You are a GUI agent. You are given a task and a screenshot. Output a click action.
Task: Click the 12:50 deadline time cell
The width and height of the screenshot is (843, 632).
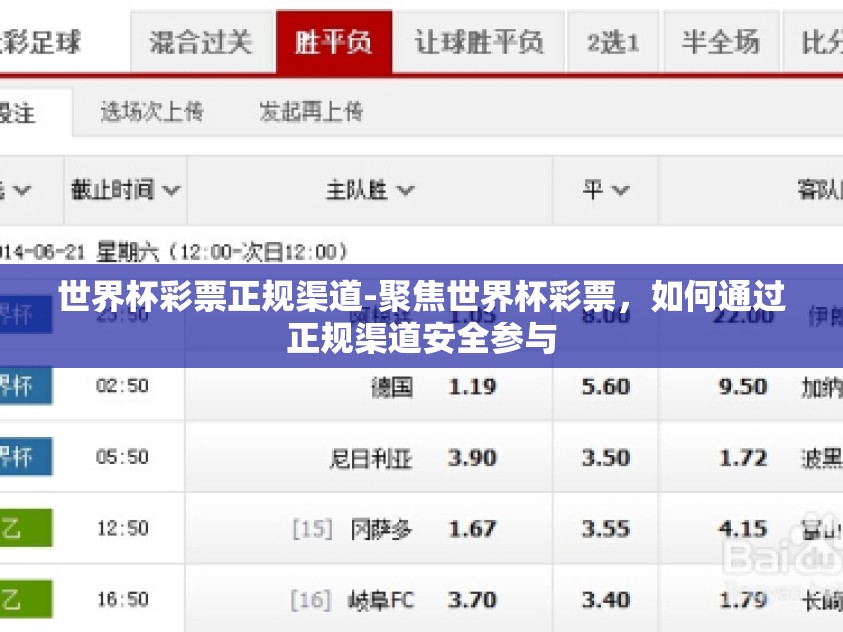tap(123, 528)
